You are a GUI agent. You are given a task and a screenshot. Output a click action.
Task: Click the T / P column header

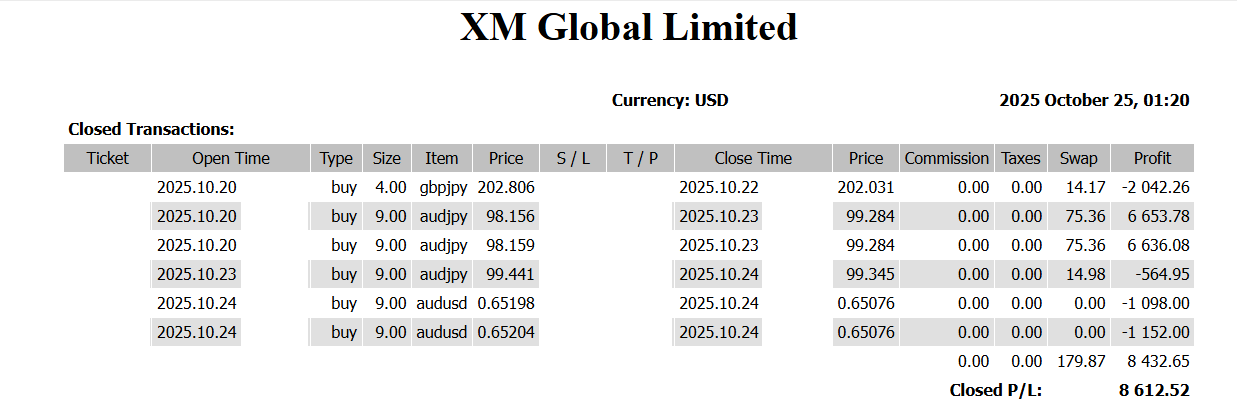coord(641,158)
